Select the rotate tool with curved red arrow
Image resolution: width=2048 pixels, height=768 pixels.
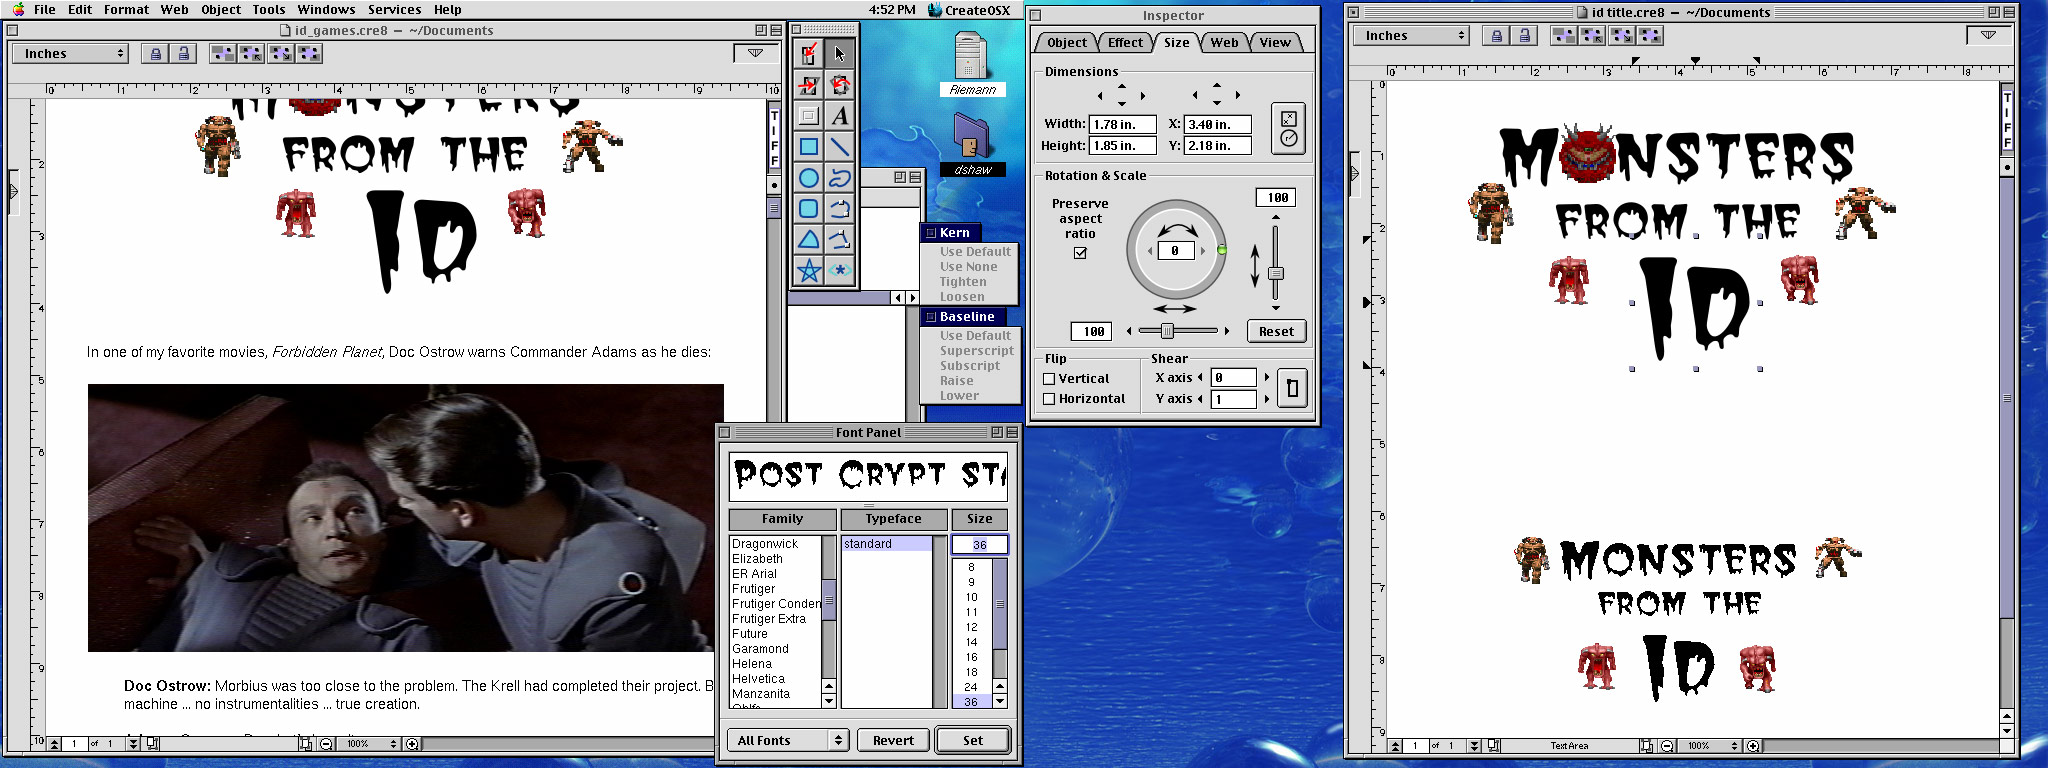tap(840, 85)
